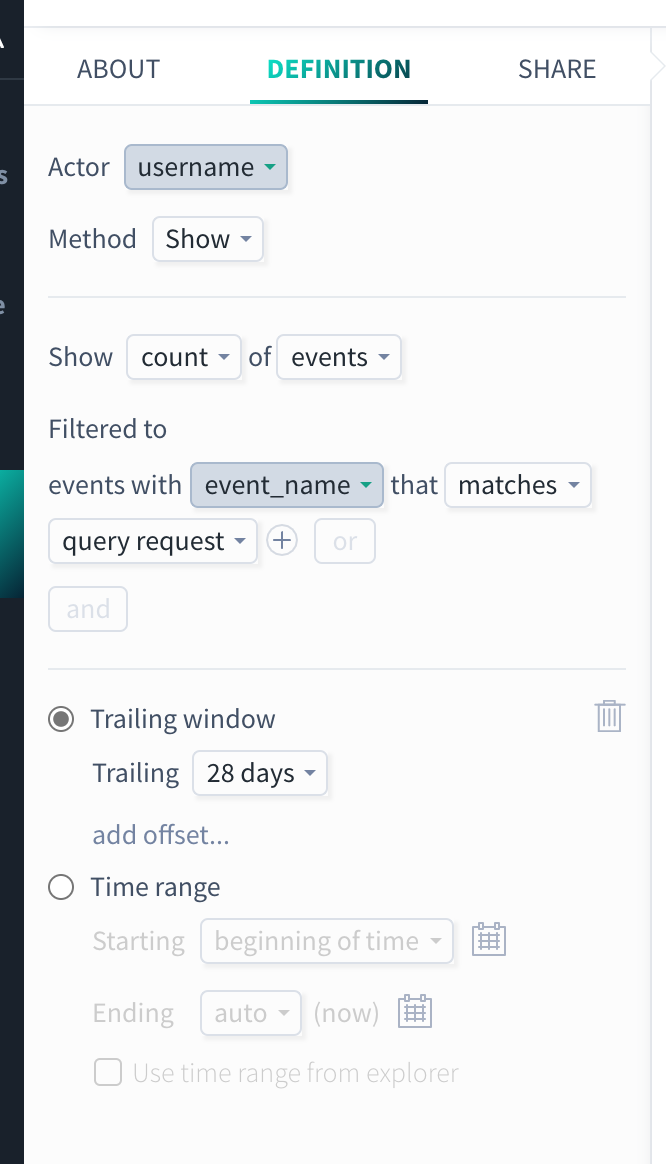
Task: Select the Time range radio button
Action: (61, 887)
